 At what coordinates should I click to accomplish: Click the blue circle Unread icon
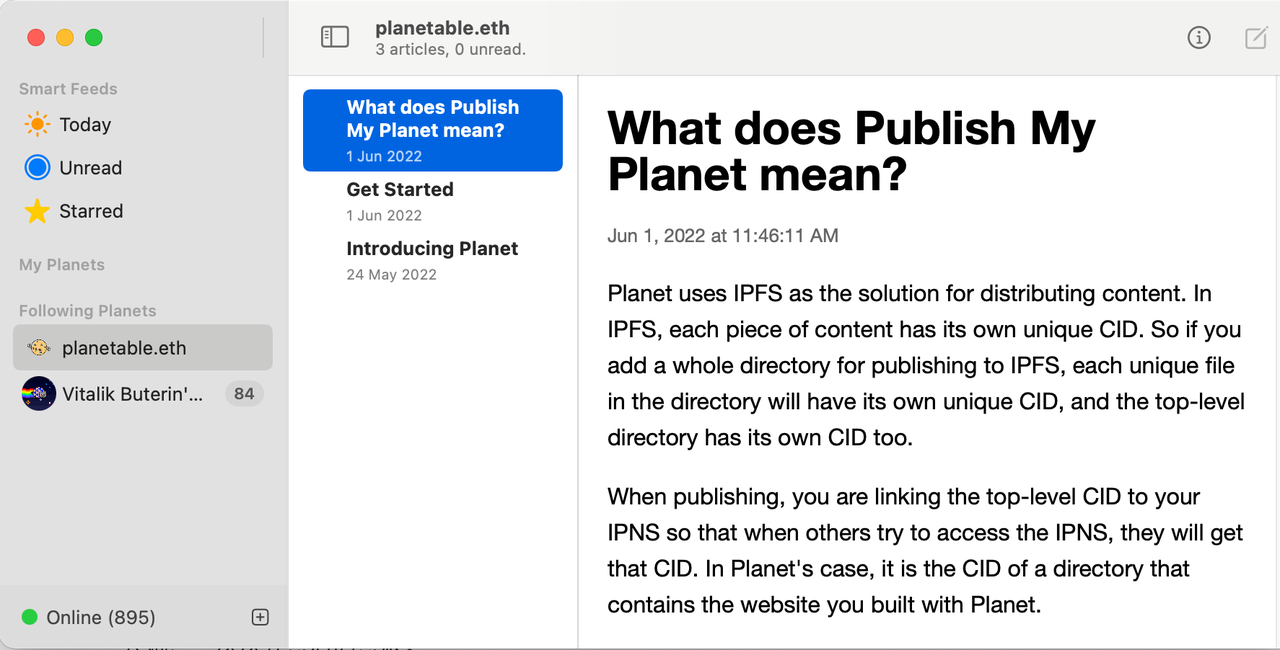coord(37,168)
